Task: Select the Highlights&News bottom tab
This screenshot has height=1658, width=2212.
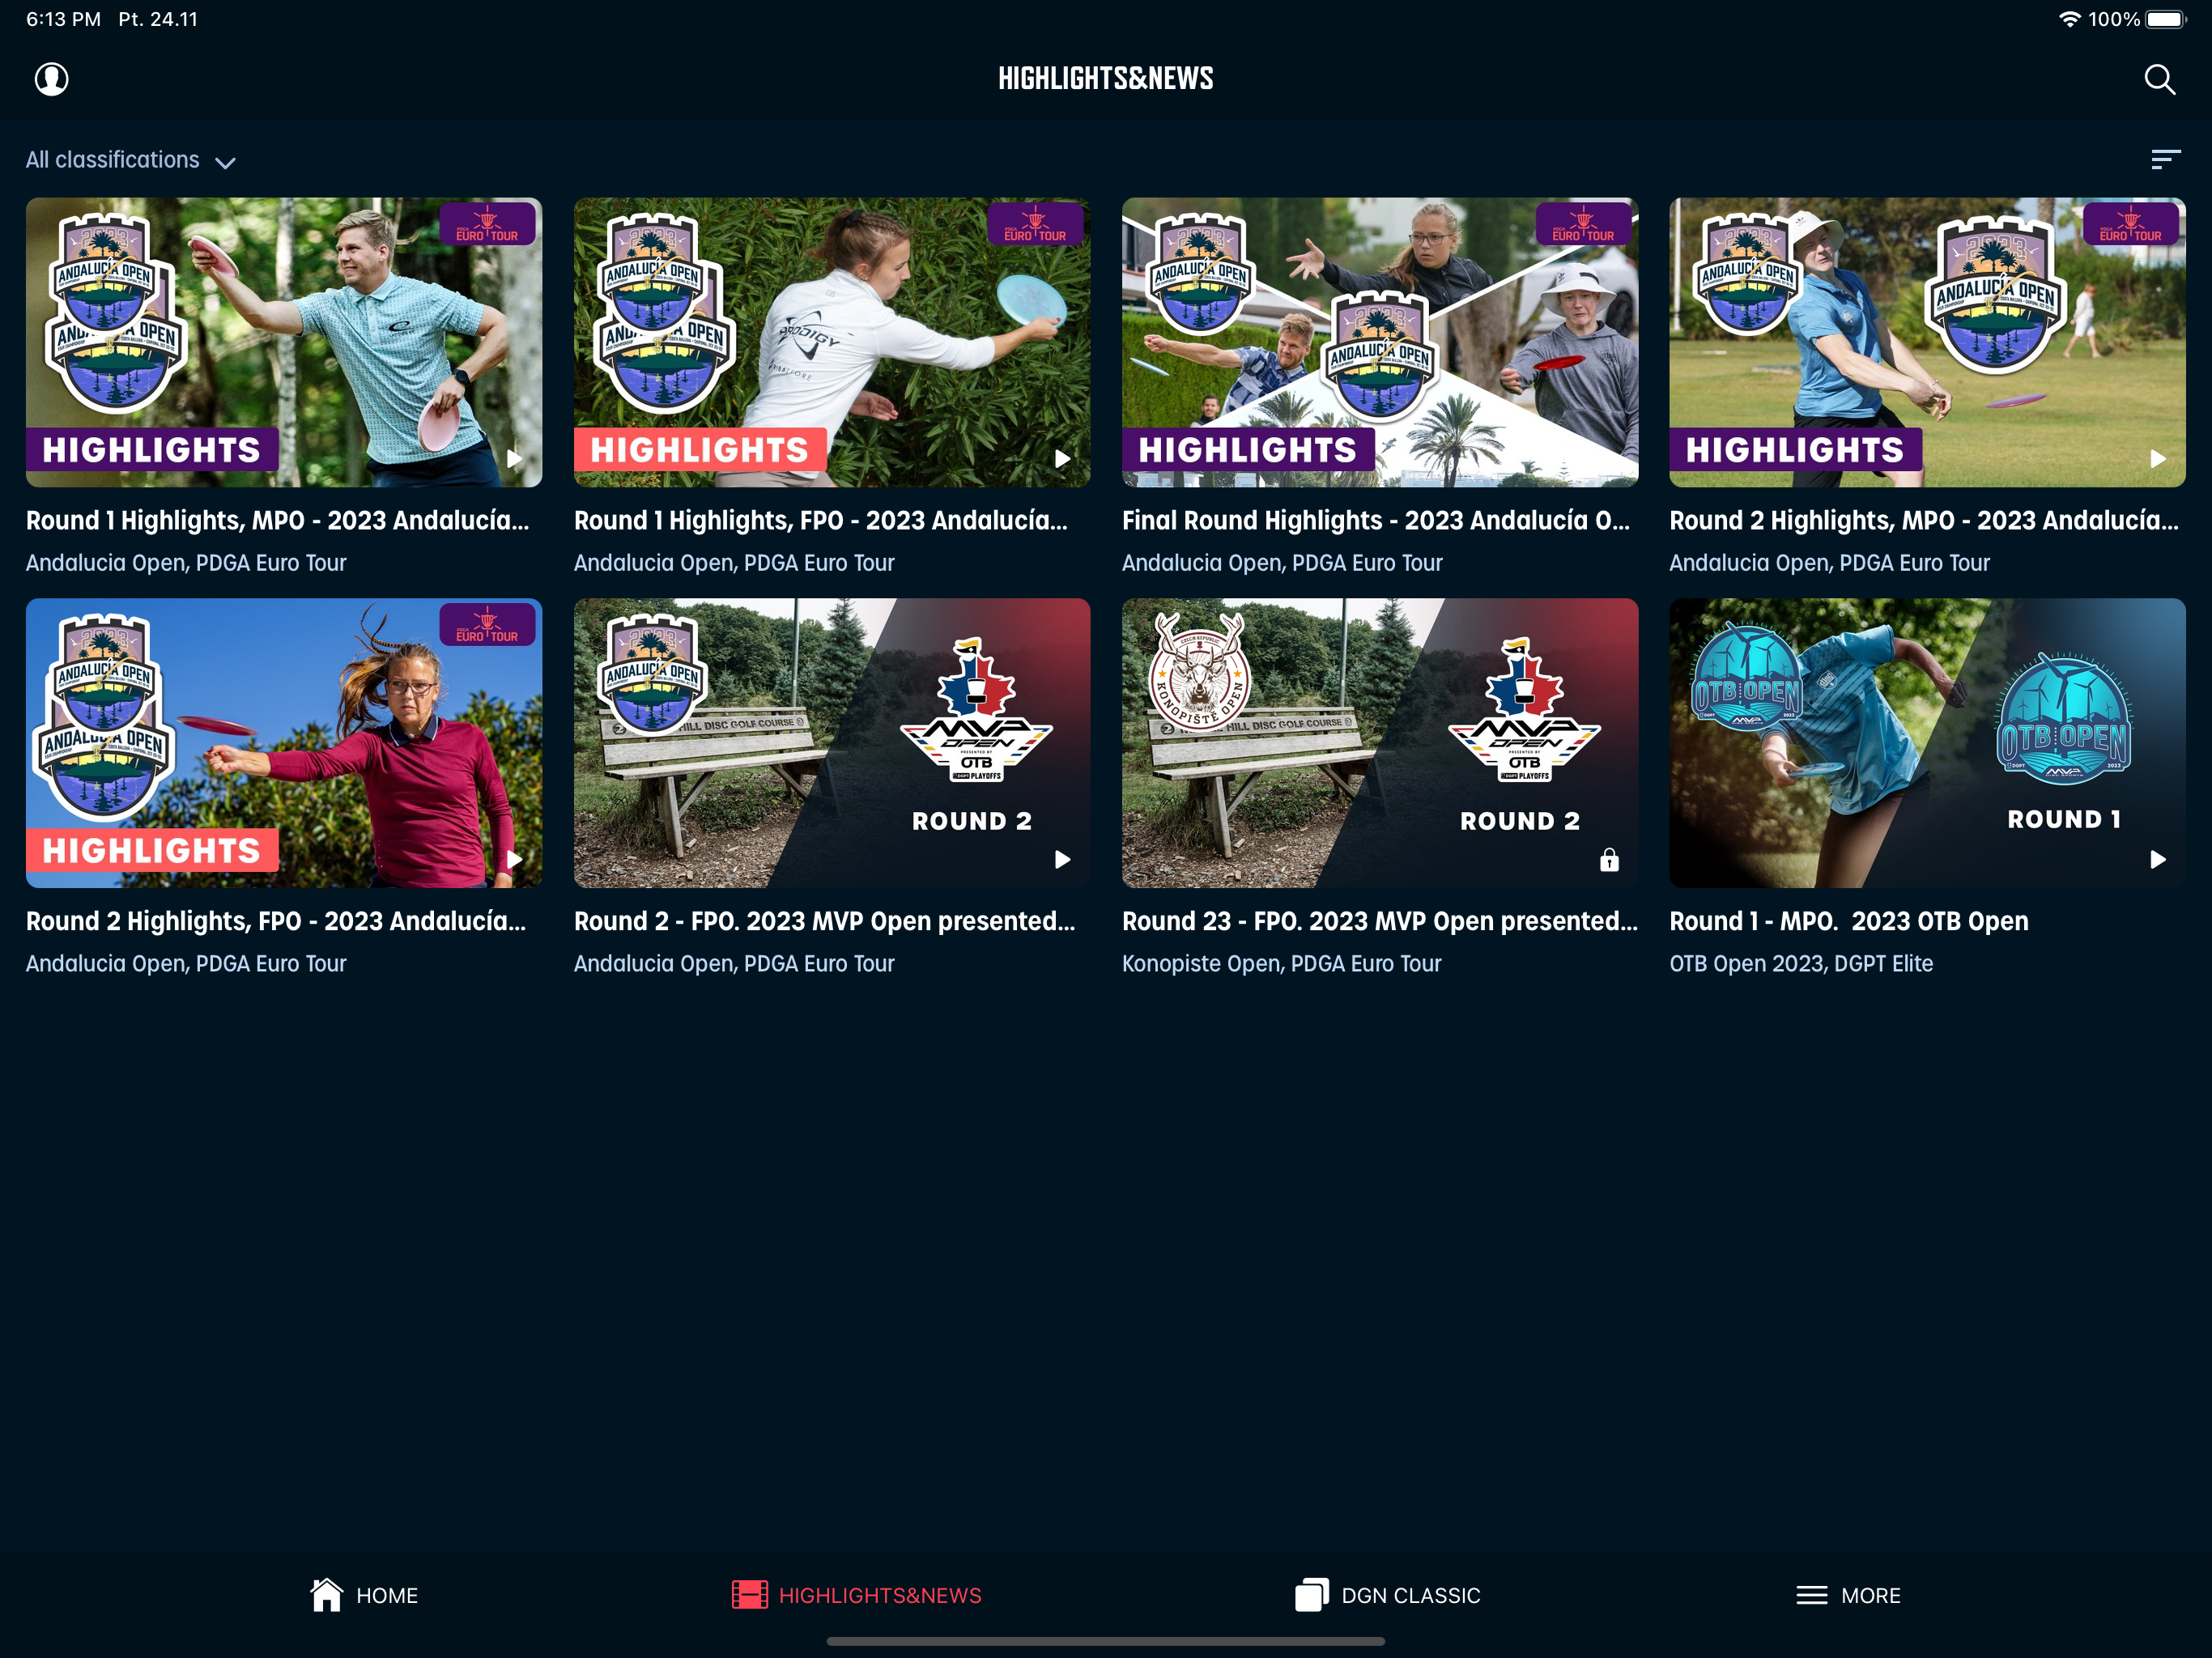Action: pyautogui.click(x=856, y=1595)
